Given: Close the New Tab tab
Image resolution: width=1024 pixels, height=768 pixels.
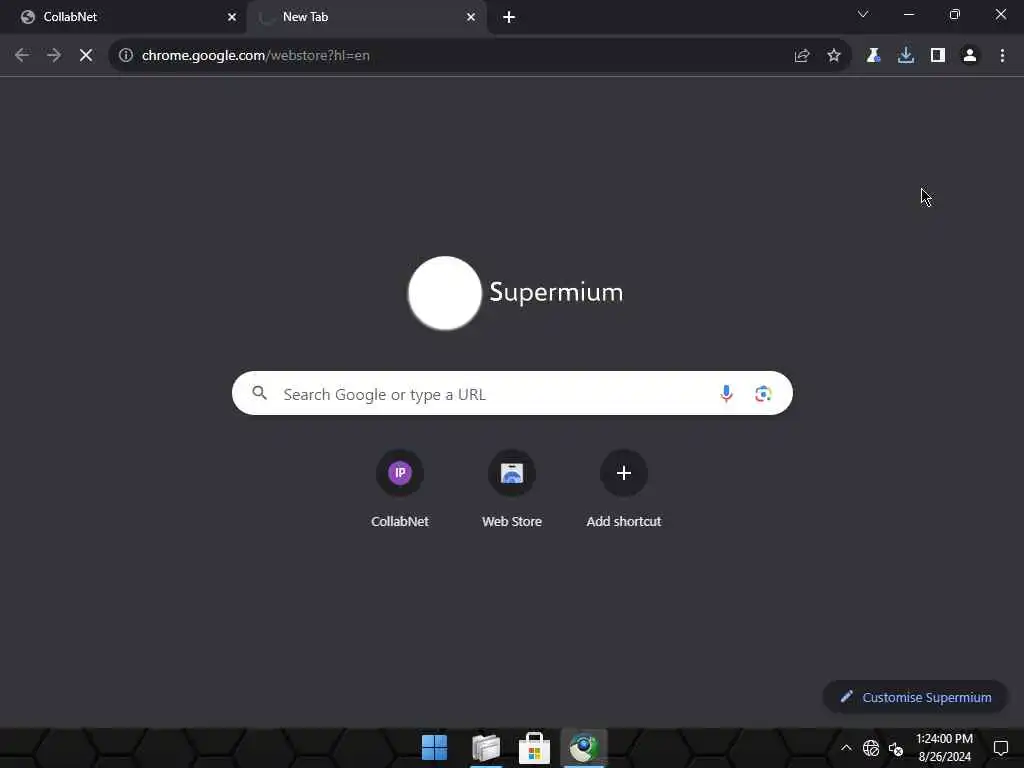Looking at the screenshot, I should tap(471, 17).
